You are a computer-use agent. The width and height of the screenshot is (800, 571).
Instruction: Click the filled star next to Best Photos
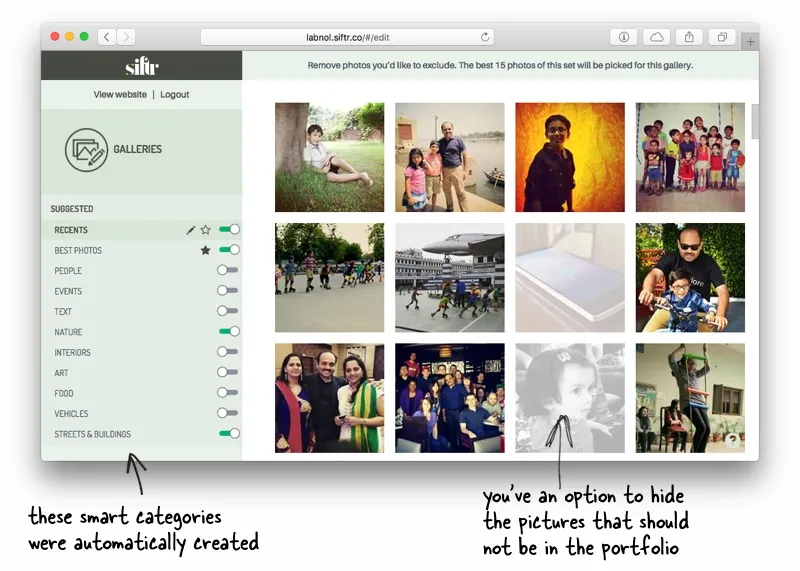point(205,250)
